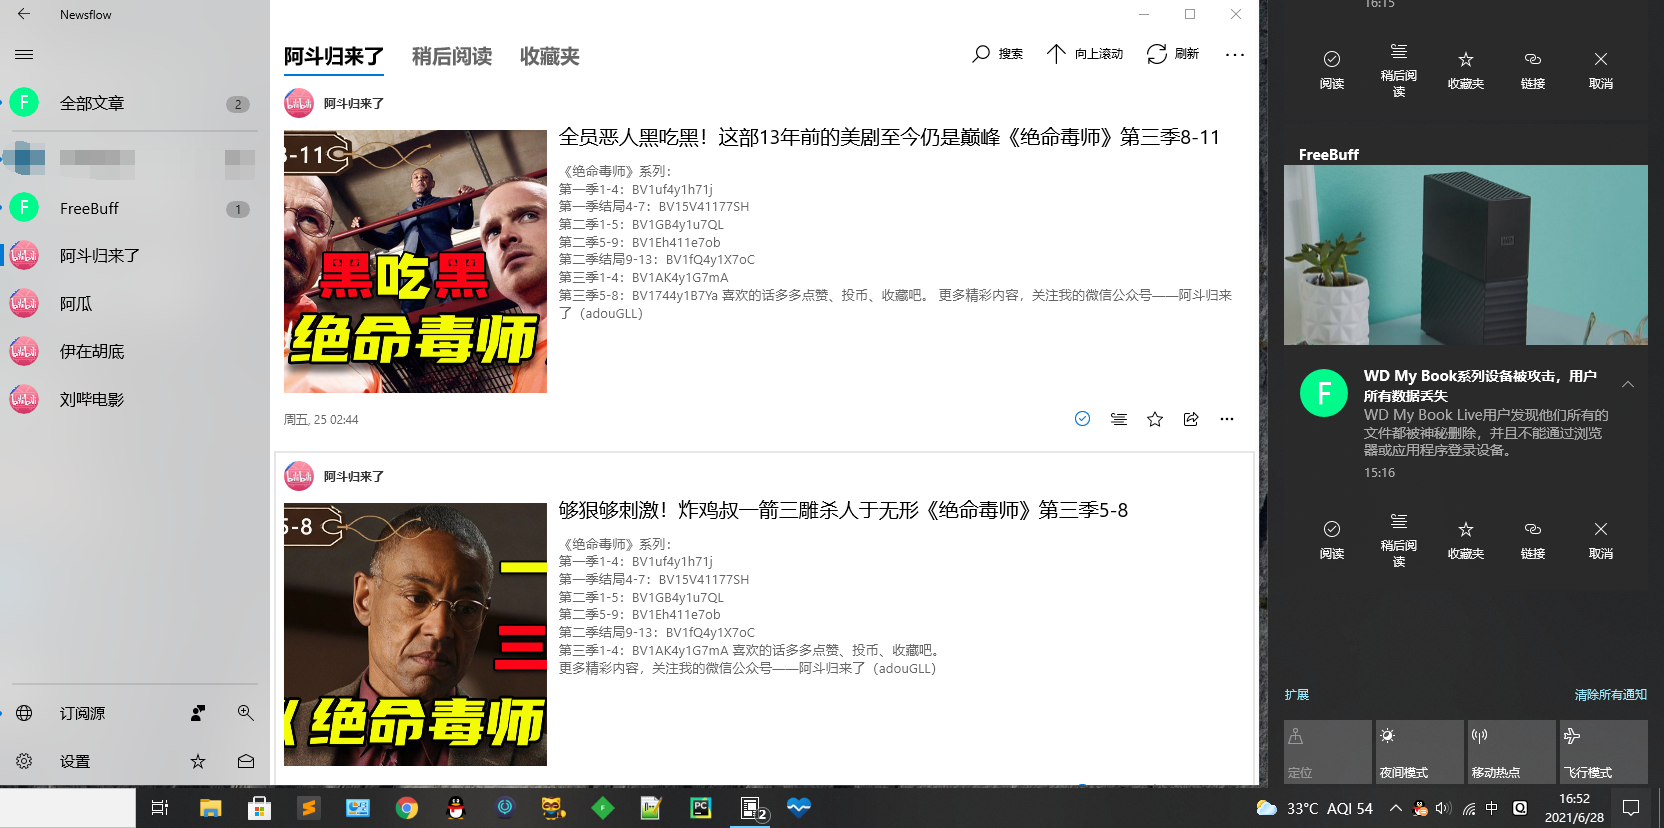Share the 第三季8-11 article
The width and height of the screenshot is (1664, 828).
[1191, 419]
